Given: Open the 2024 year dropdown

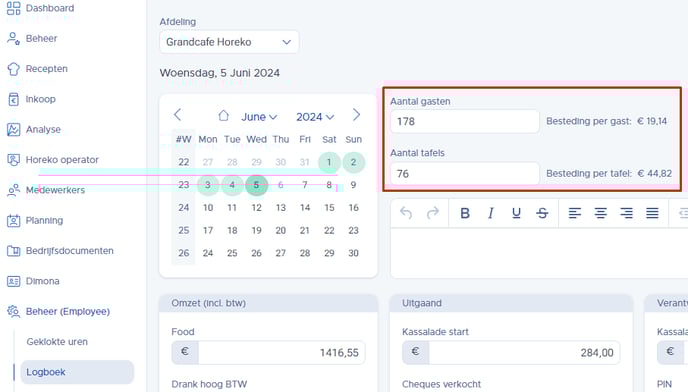Looking at the screenshot, I should click(x=315, y=117).
